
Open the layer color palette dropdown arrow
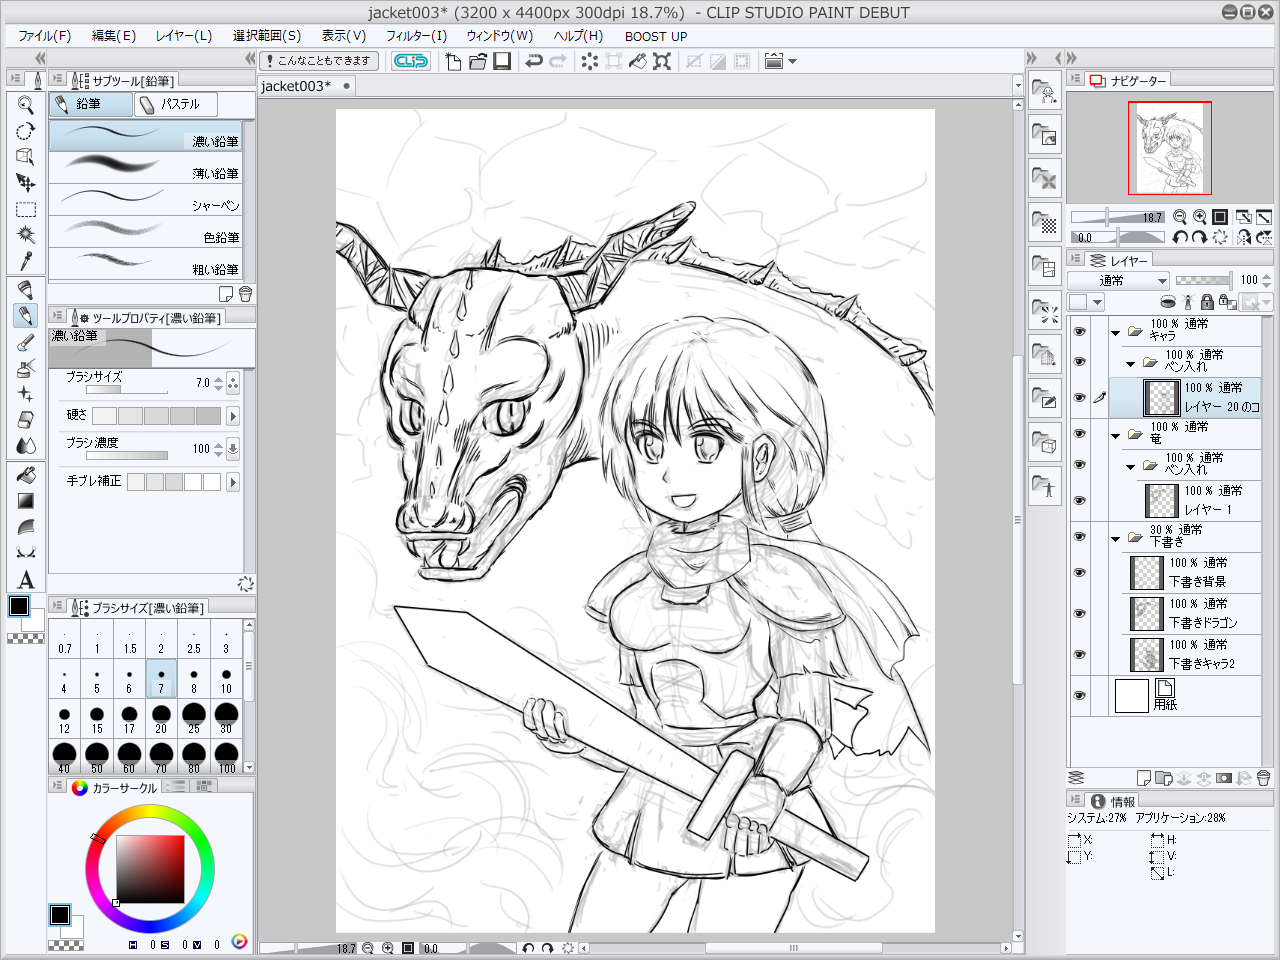1097,302
